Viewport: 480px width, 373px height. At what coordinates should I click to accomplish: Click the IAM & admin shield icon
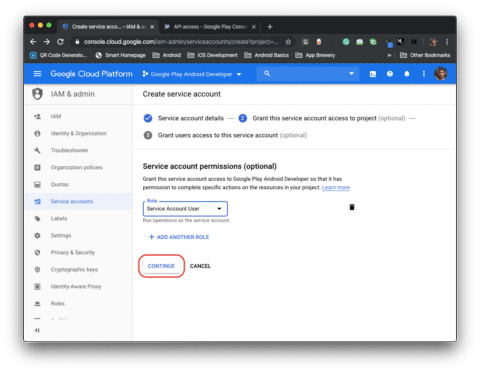coord(37,94)
